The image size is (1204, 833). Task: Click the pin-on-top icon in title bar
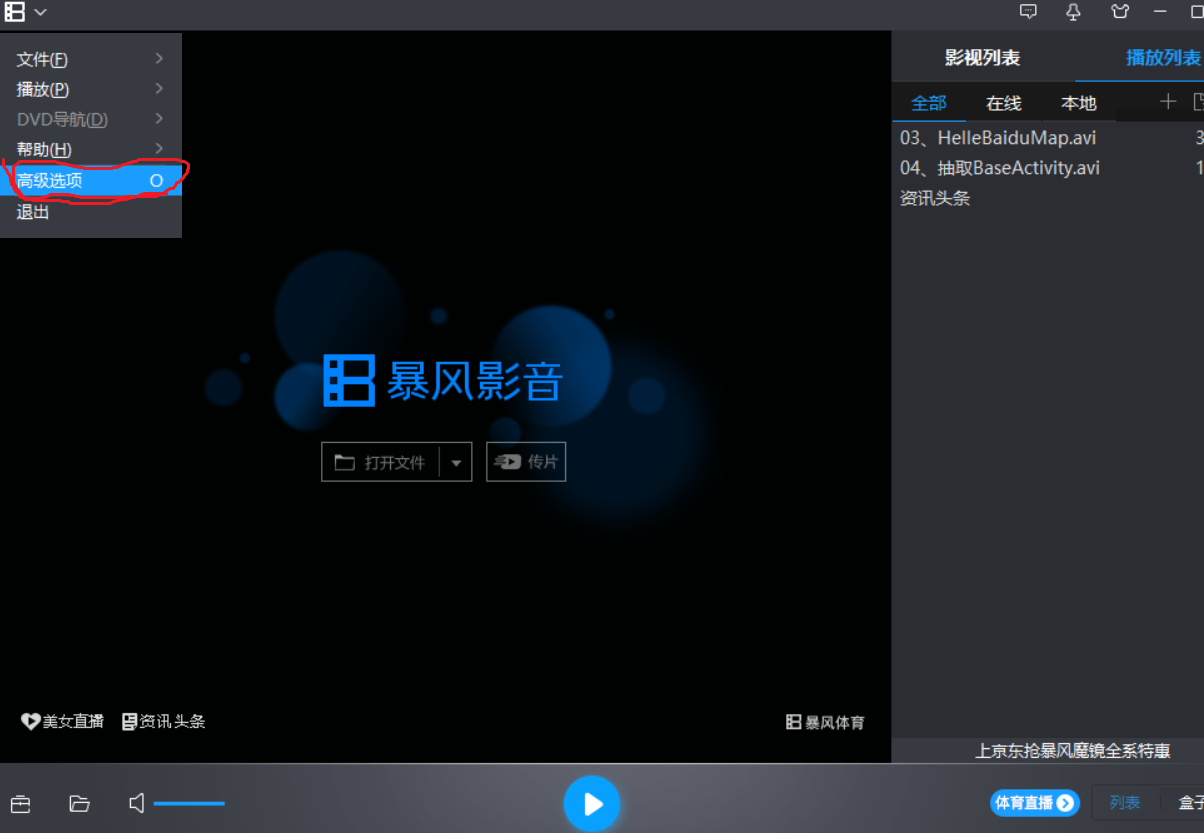tap(1074, 12)
